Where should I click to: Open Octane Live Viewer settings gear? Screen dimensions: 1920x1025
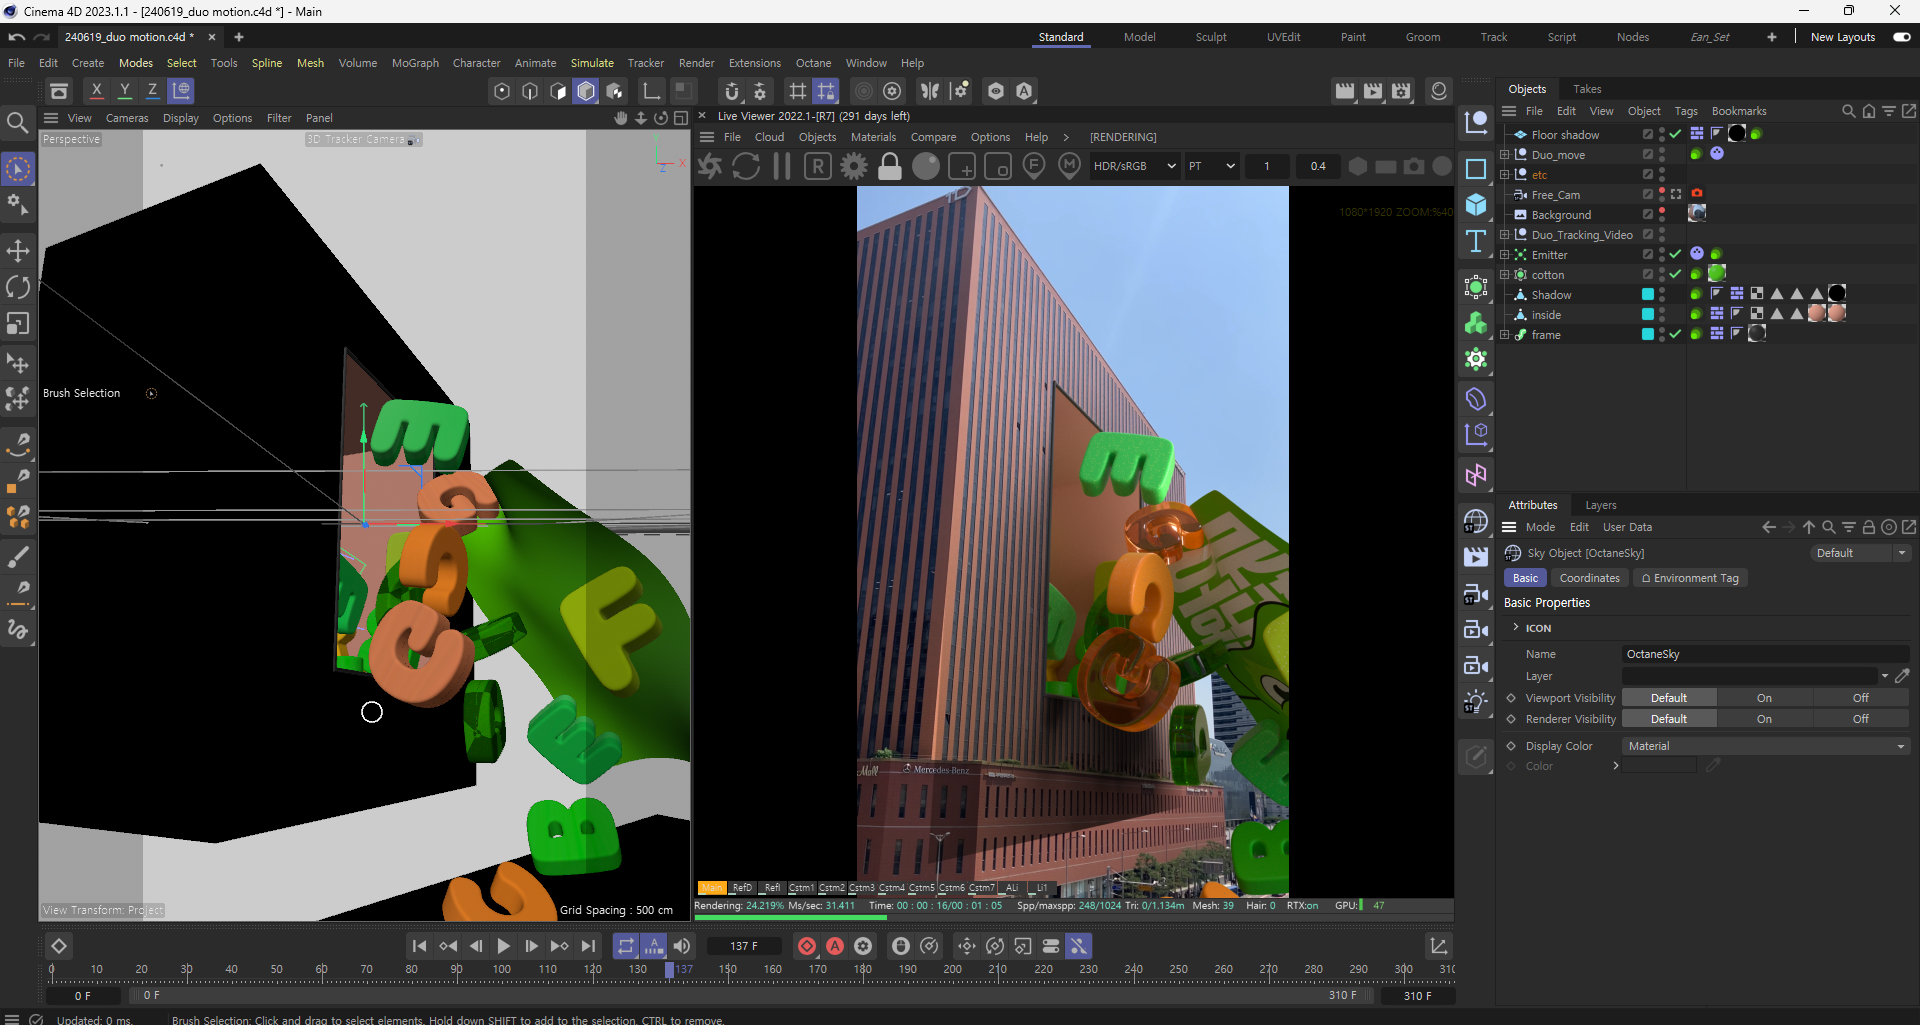click(x=854, y=167)
